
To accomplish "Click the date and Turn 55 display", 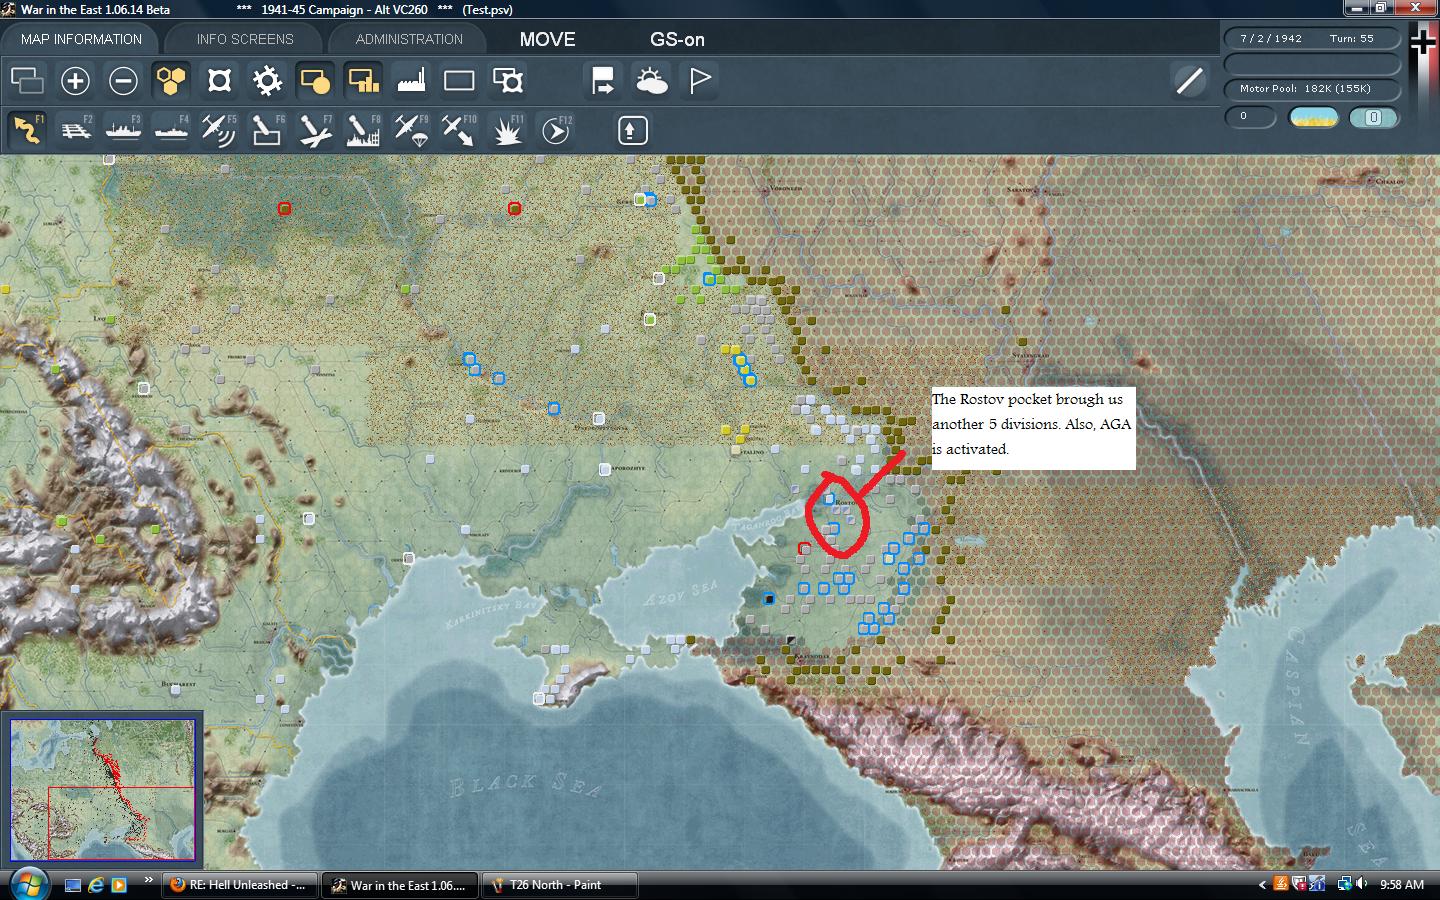I will click(1311, 38).
